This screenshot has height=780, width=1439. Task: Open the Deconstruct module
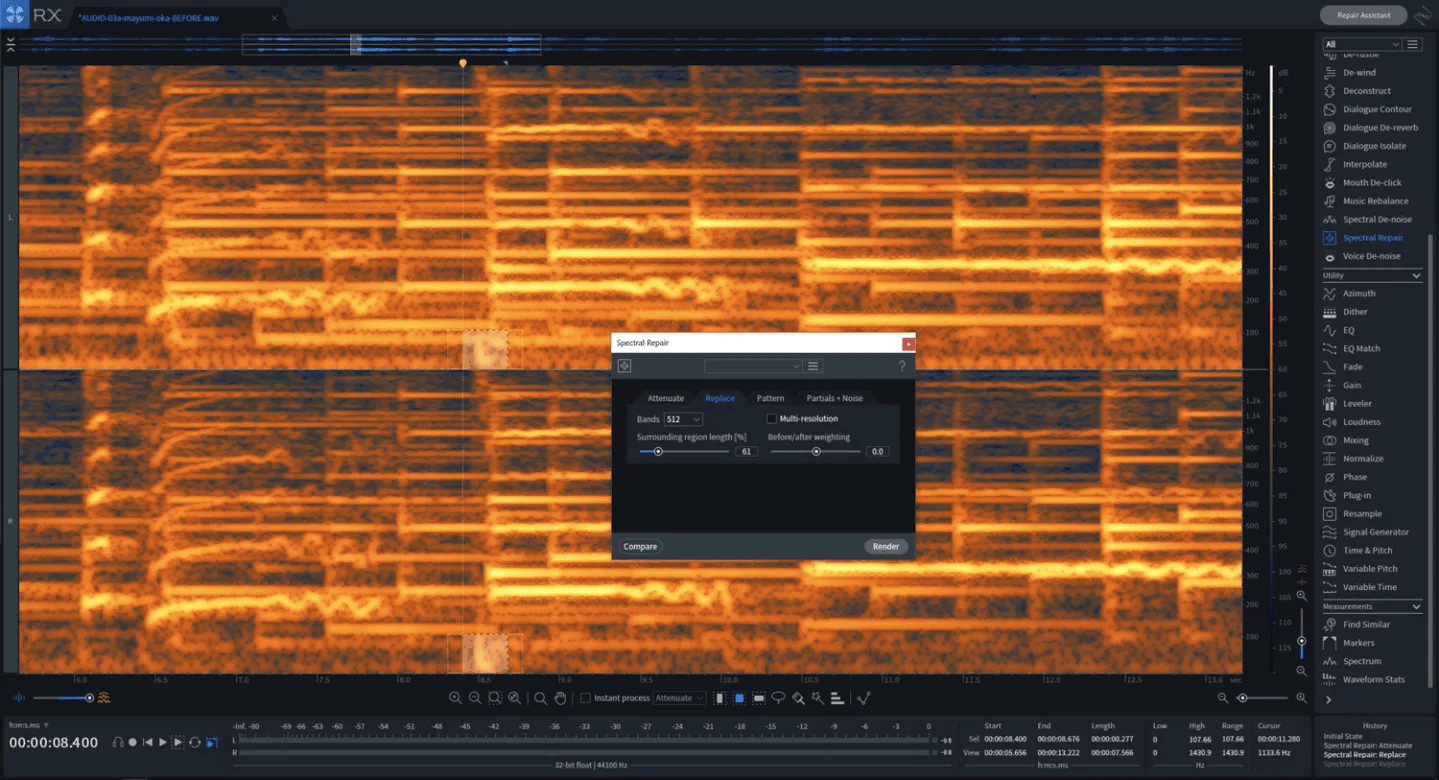1366,91
